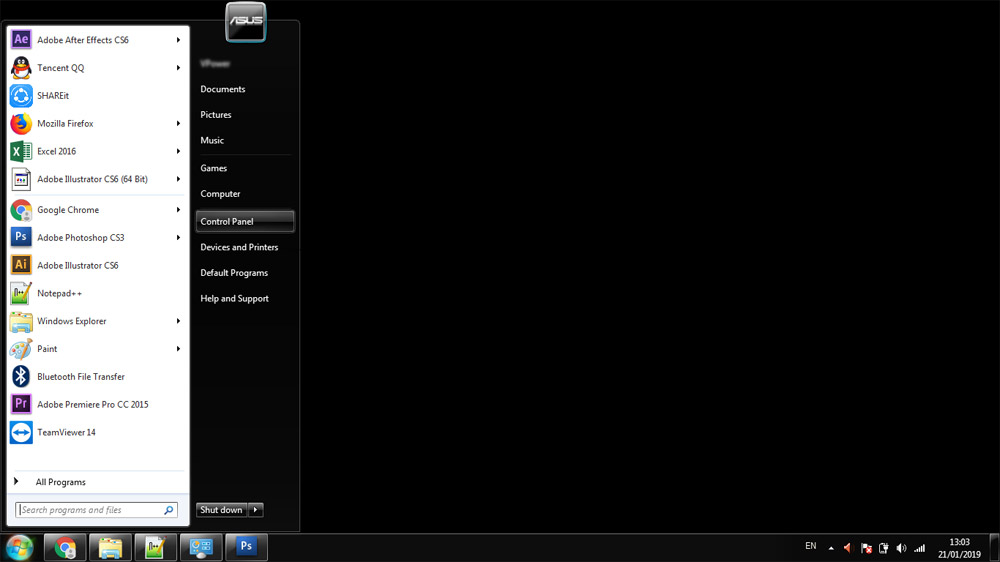Expand the Google Chrome jump list arrow
1000x562 pixels.
coord(178,210)
